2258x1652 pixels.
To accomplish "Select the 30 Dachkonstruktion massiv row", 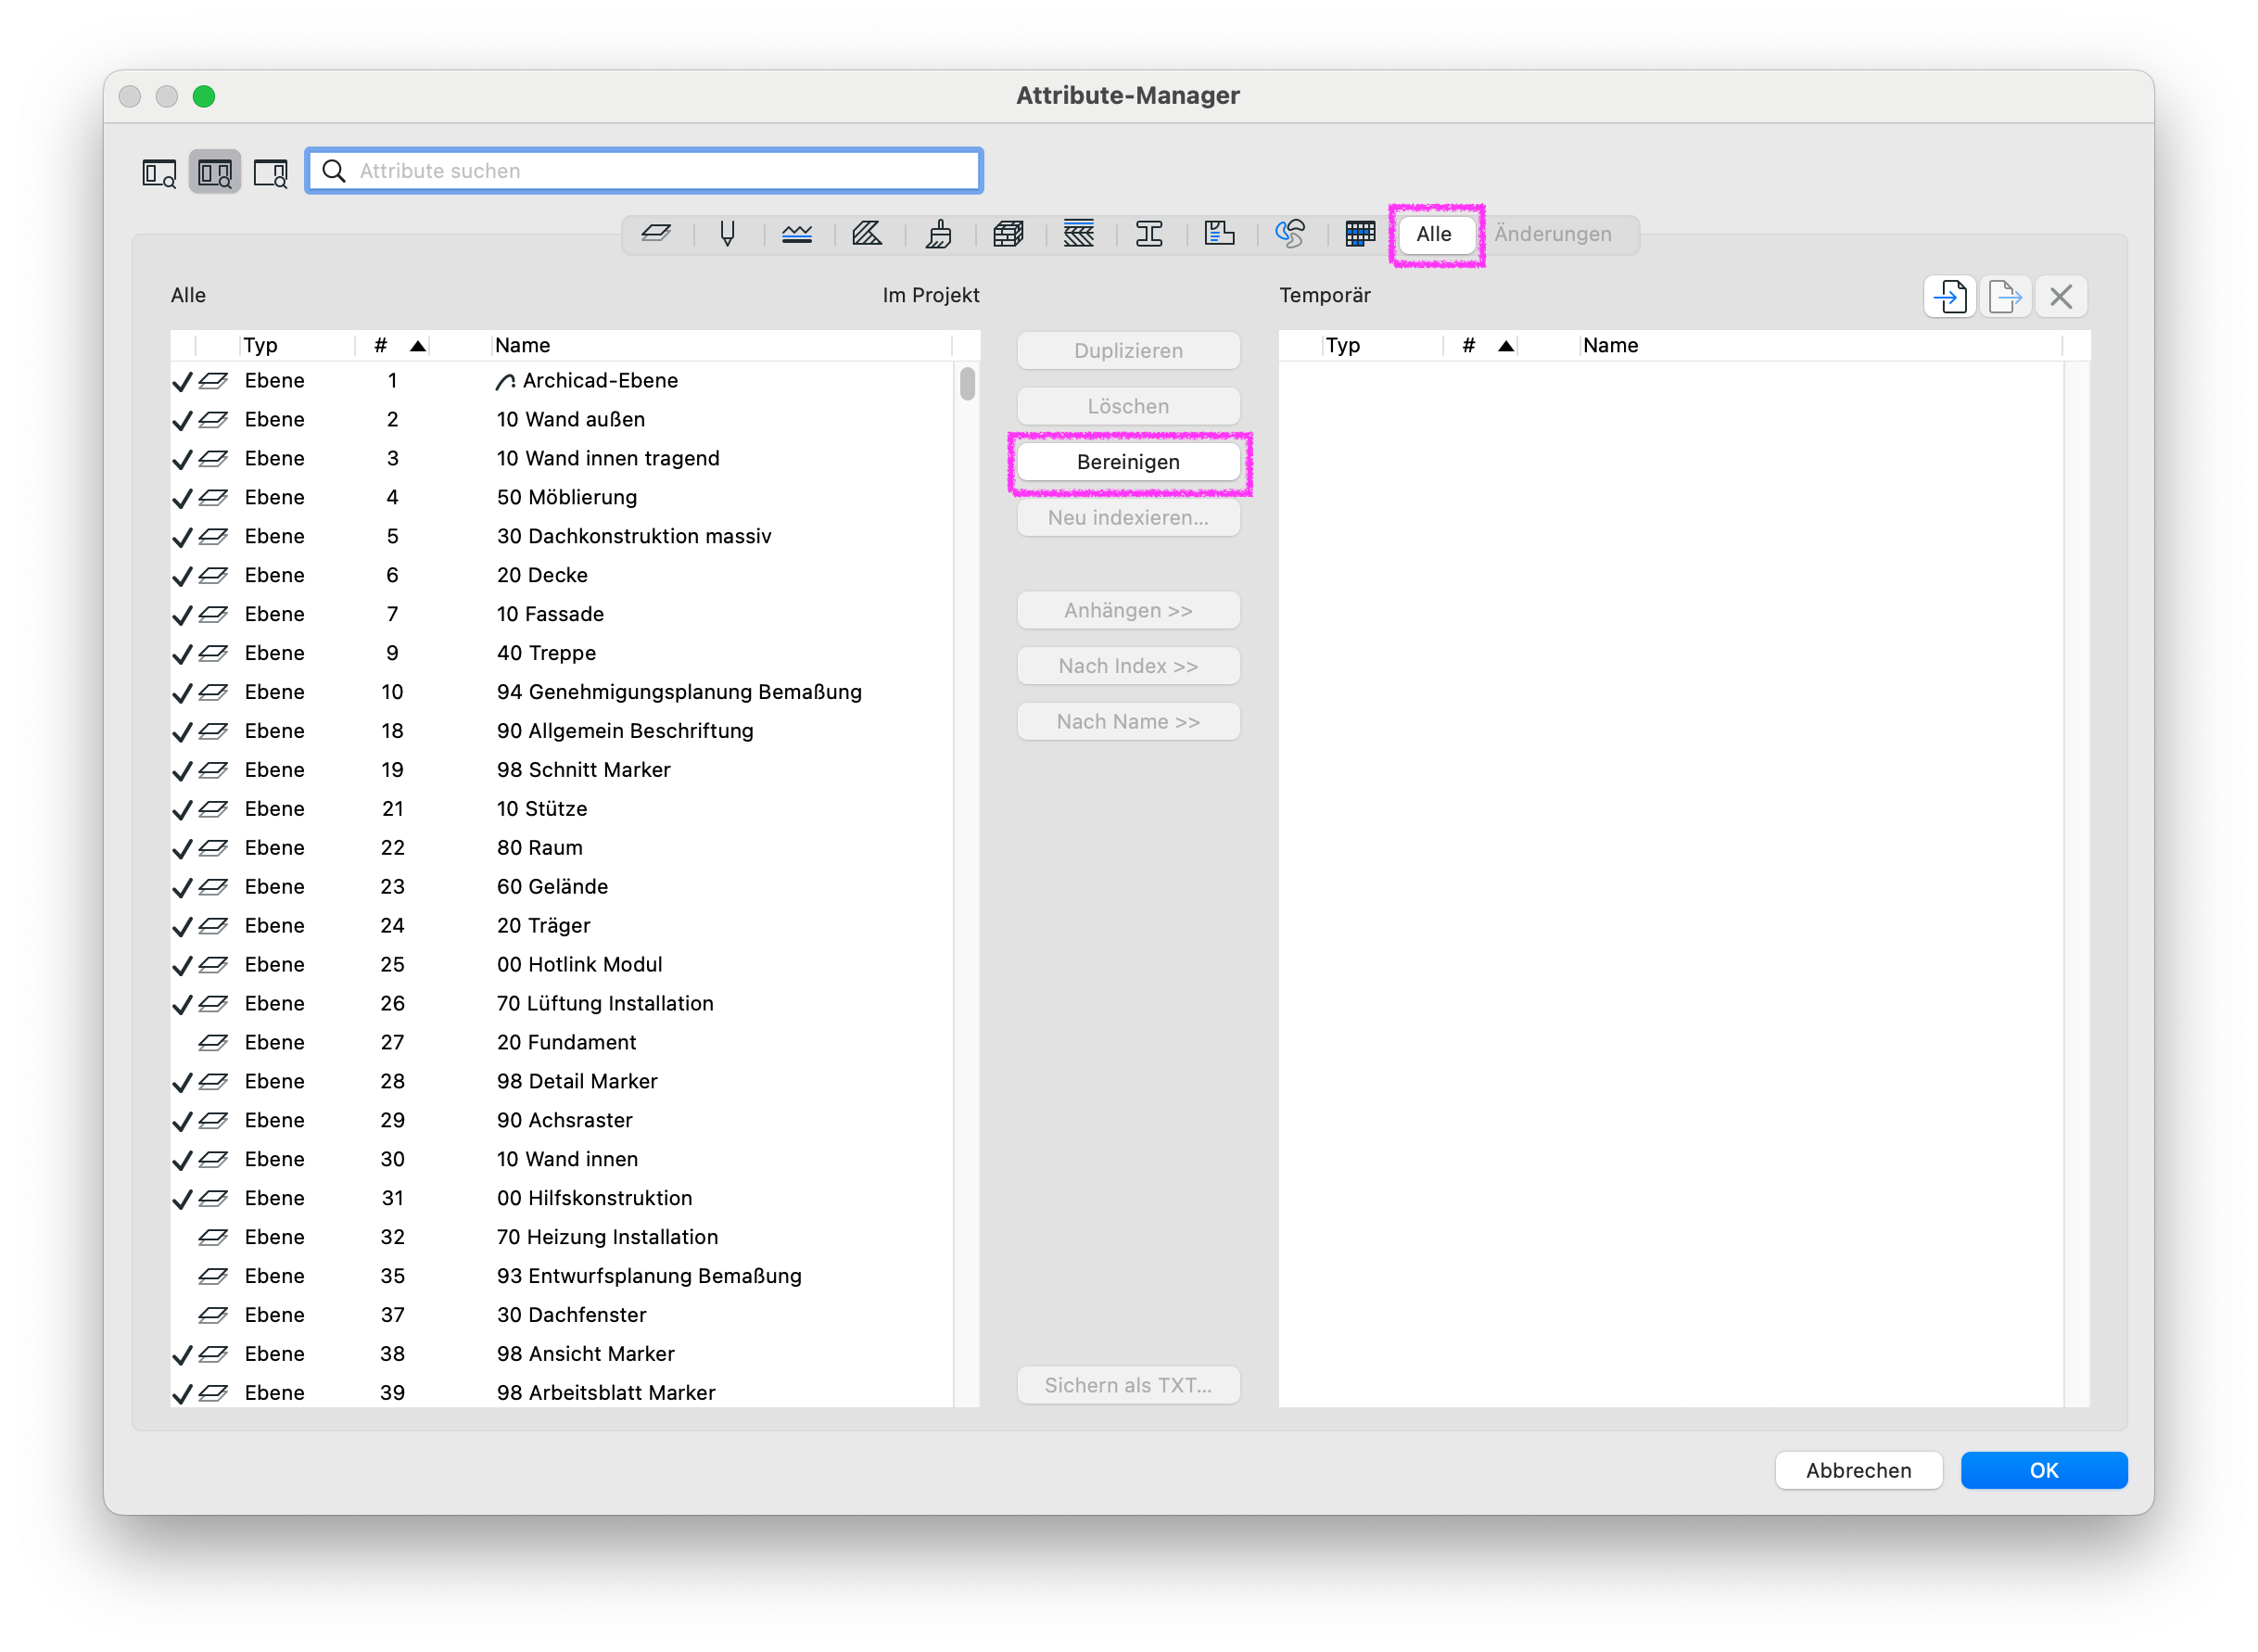I will [x=562, y=537].
